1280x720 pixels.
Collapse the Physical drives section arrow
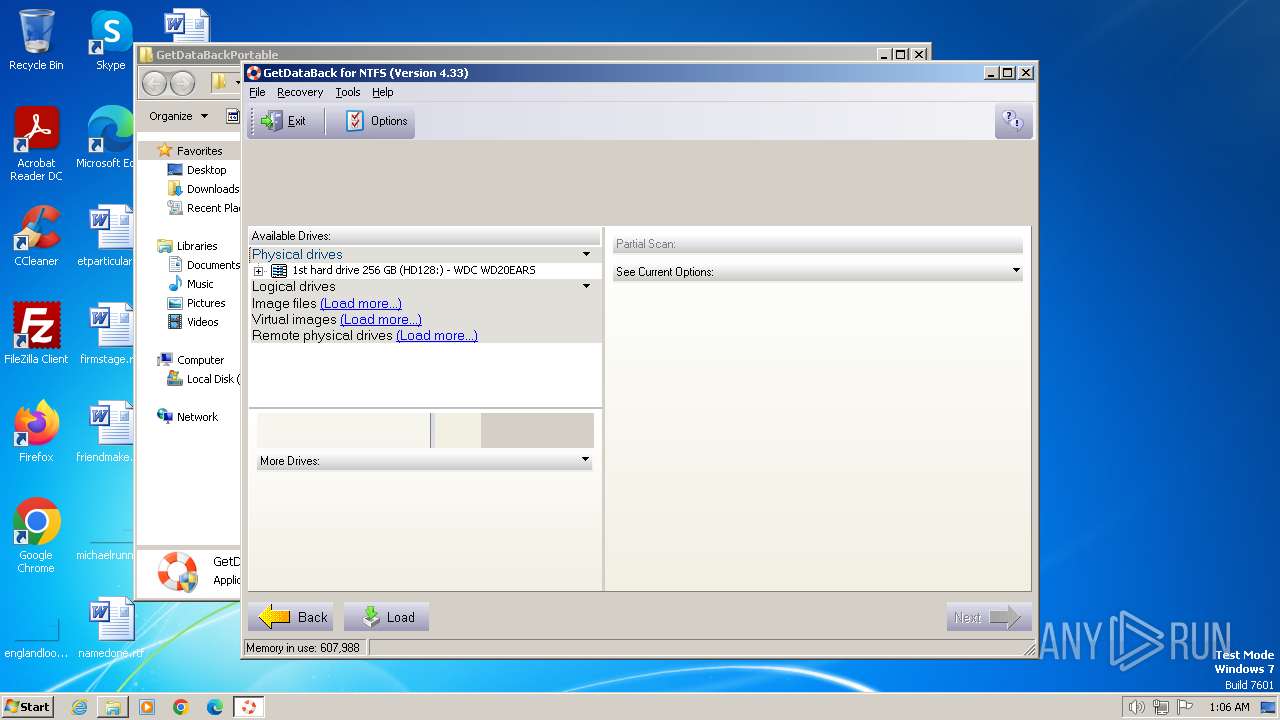coord(587,254)
